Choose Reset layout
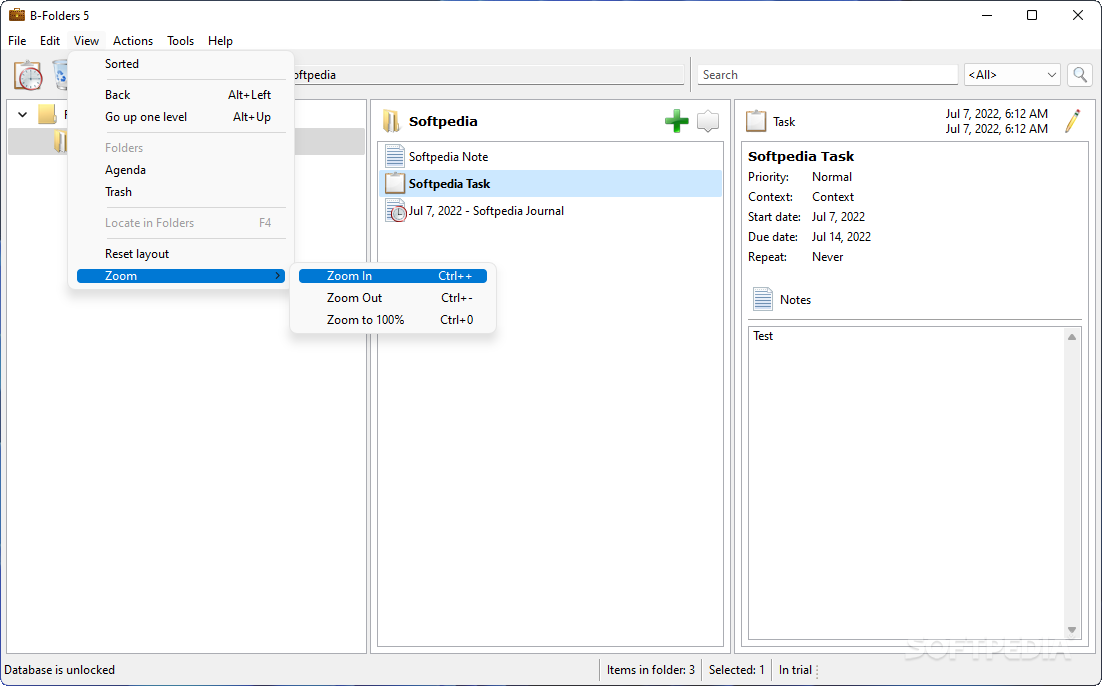The image size is (1102, 686). point(181,254)
